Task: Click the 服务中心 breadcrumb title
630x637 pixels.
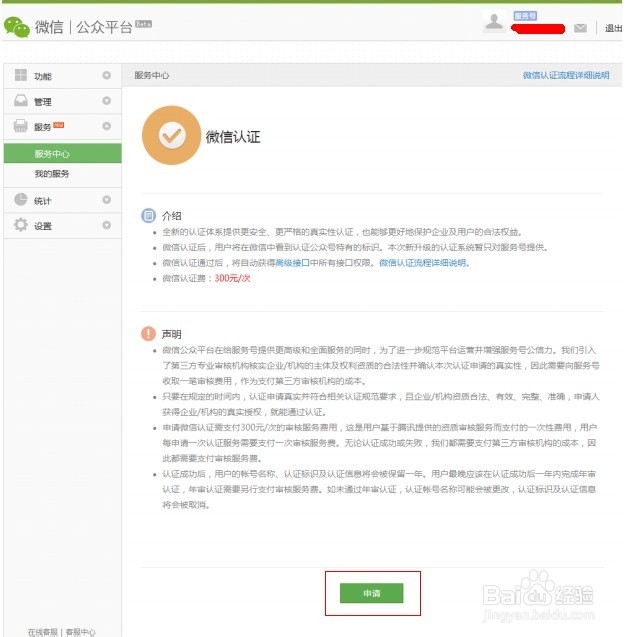Action: (152, 75)
